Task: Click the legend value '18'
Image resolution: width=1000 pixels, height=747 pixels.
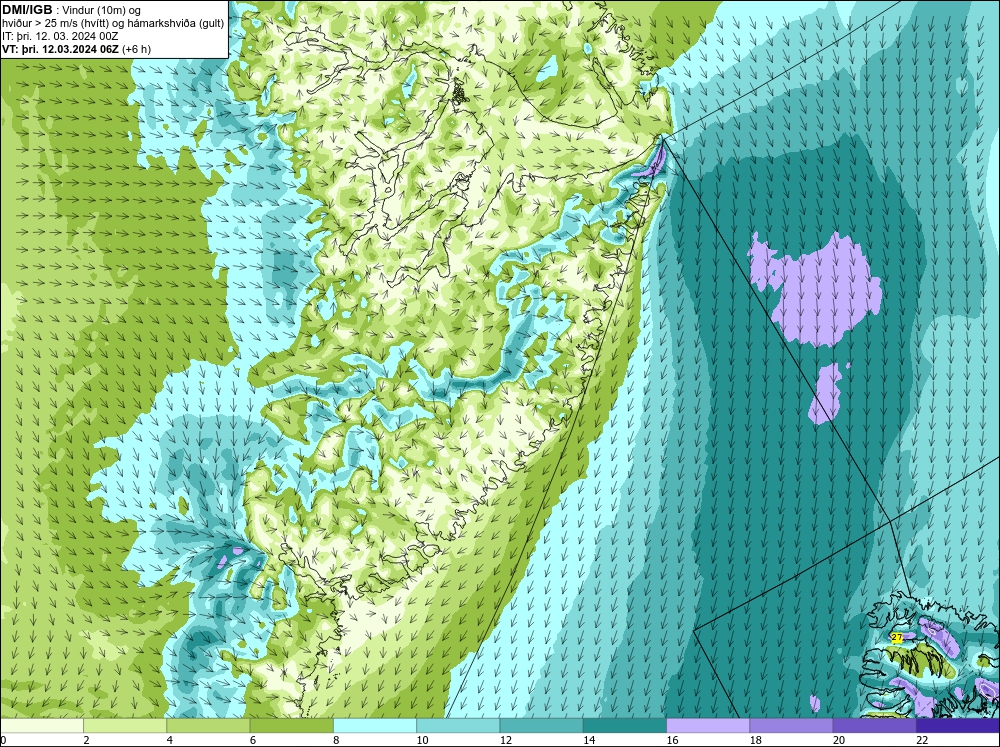Action: tap(756, 740)
